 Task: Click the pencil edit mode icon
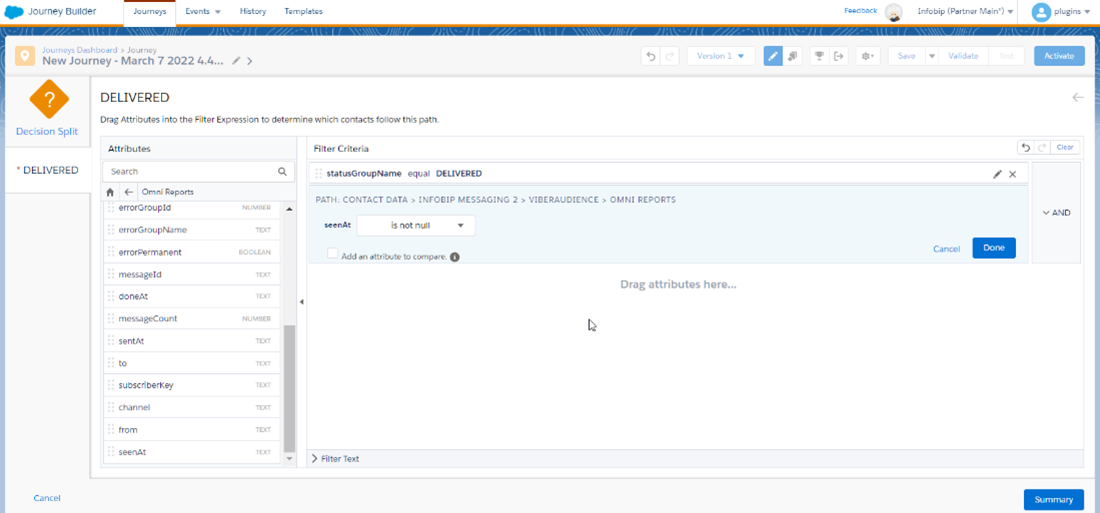click(x=773, y=56)
